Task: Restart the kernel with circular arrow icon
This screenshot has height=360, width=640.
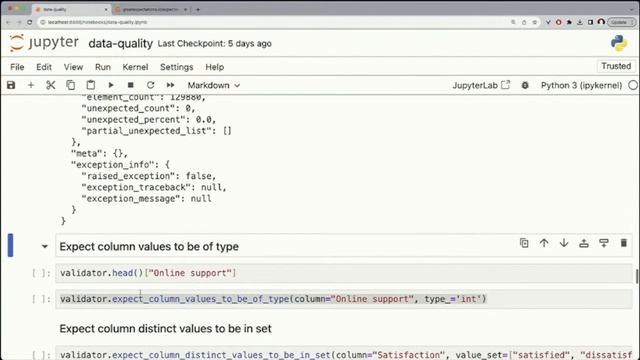Action: 151,85
